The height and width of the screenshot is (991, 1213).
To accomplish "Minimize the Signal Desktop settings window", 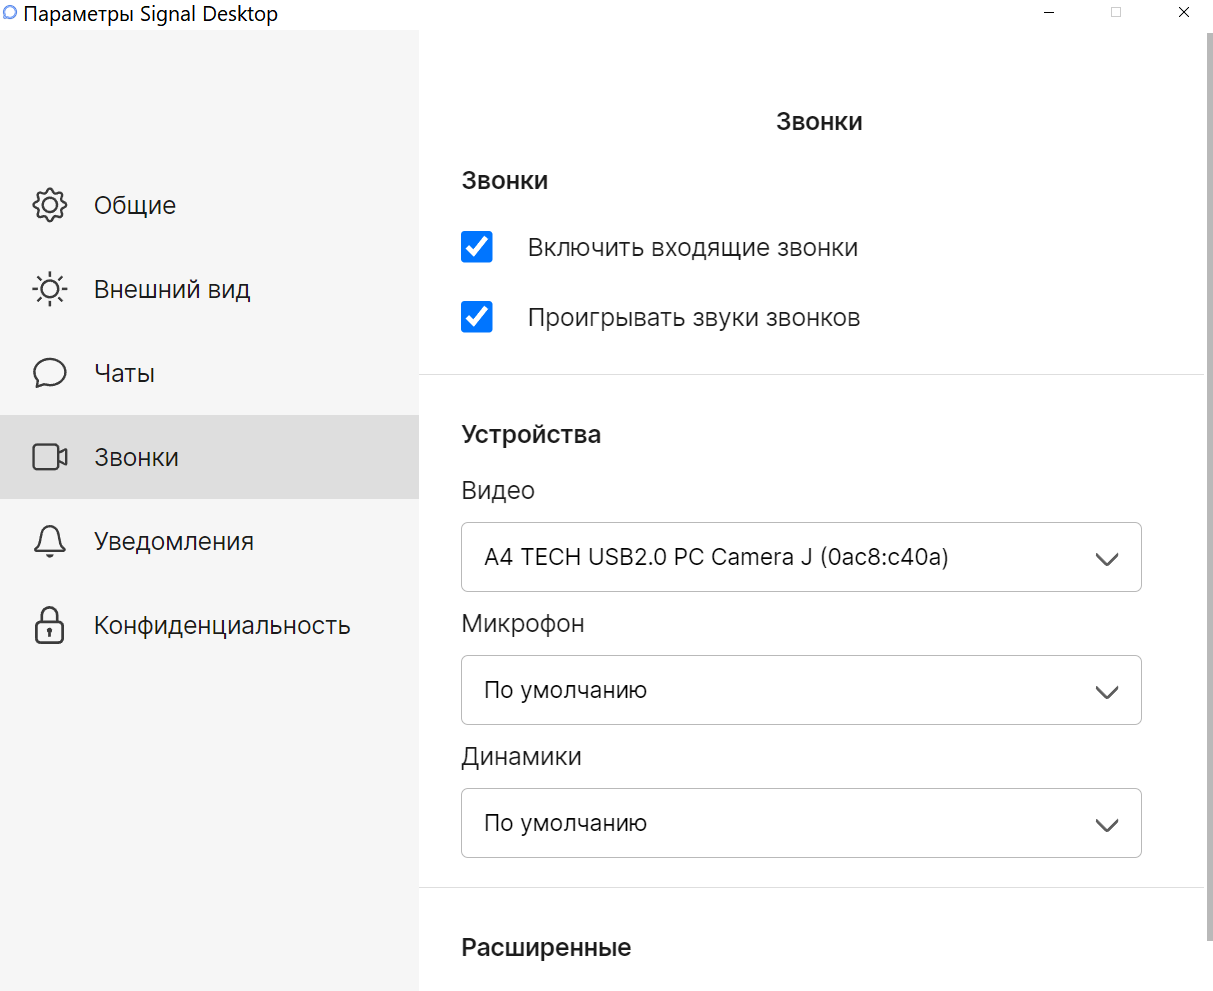I will (x=1050, y=13).
